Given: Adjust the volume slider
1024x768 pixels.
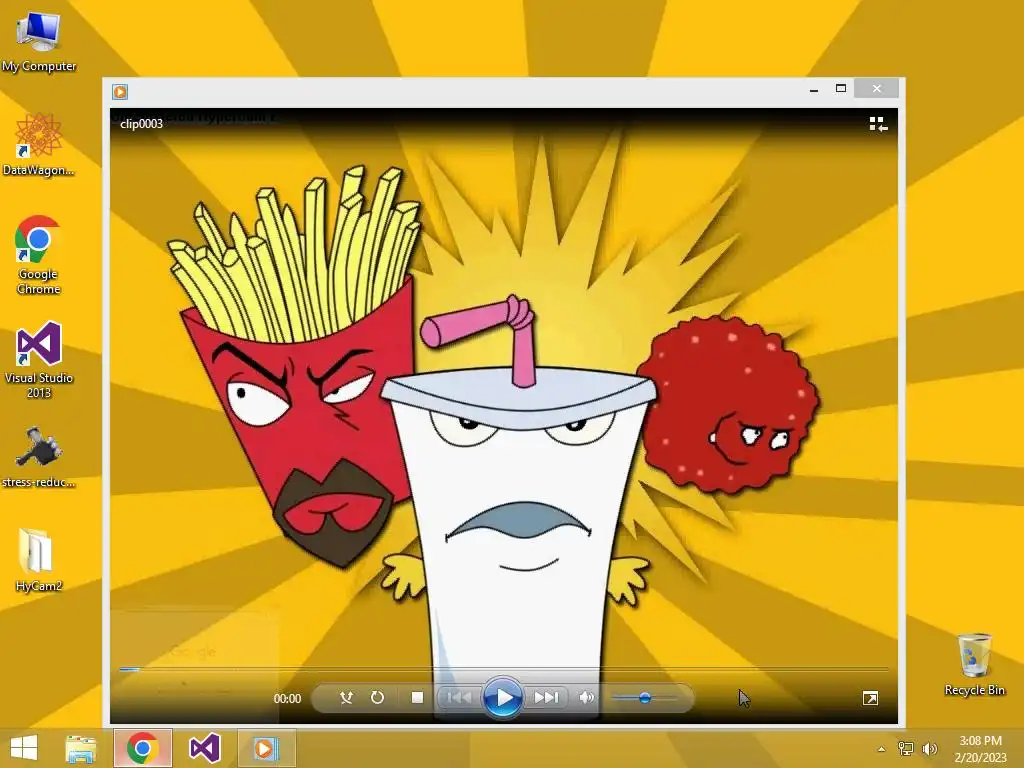Looking at the screenshot, I should 645,698.
